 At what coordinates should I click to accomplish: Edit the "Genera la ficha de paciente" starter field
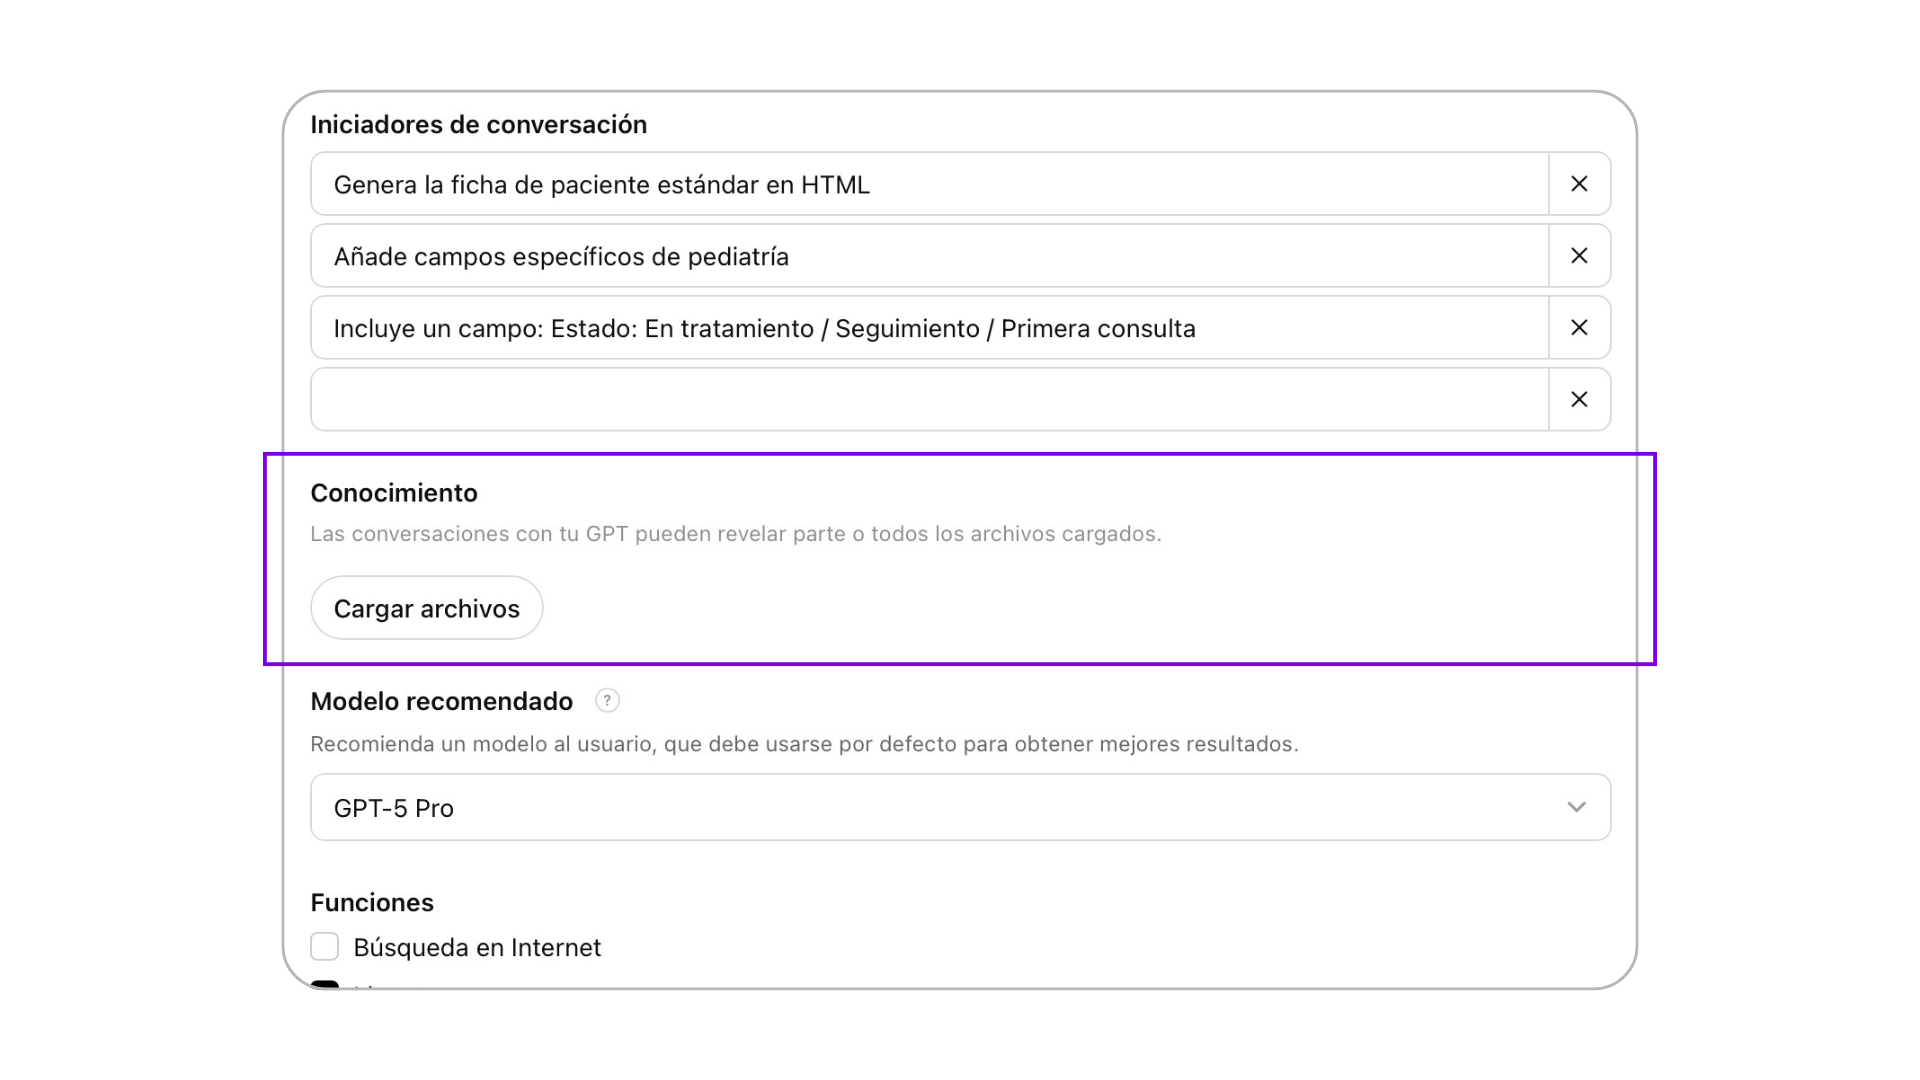930,184
